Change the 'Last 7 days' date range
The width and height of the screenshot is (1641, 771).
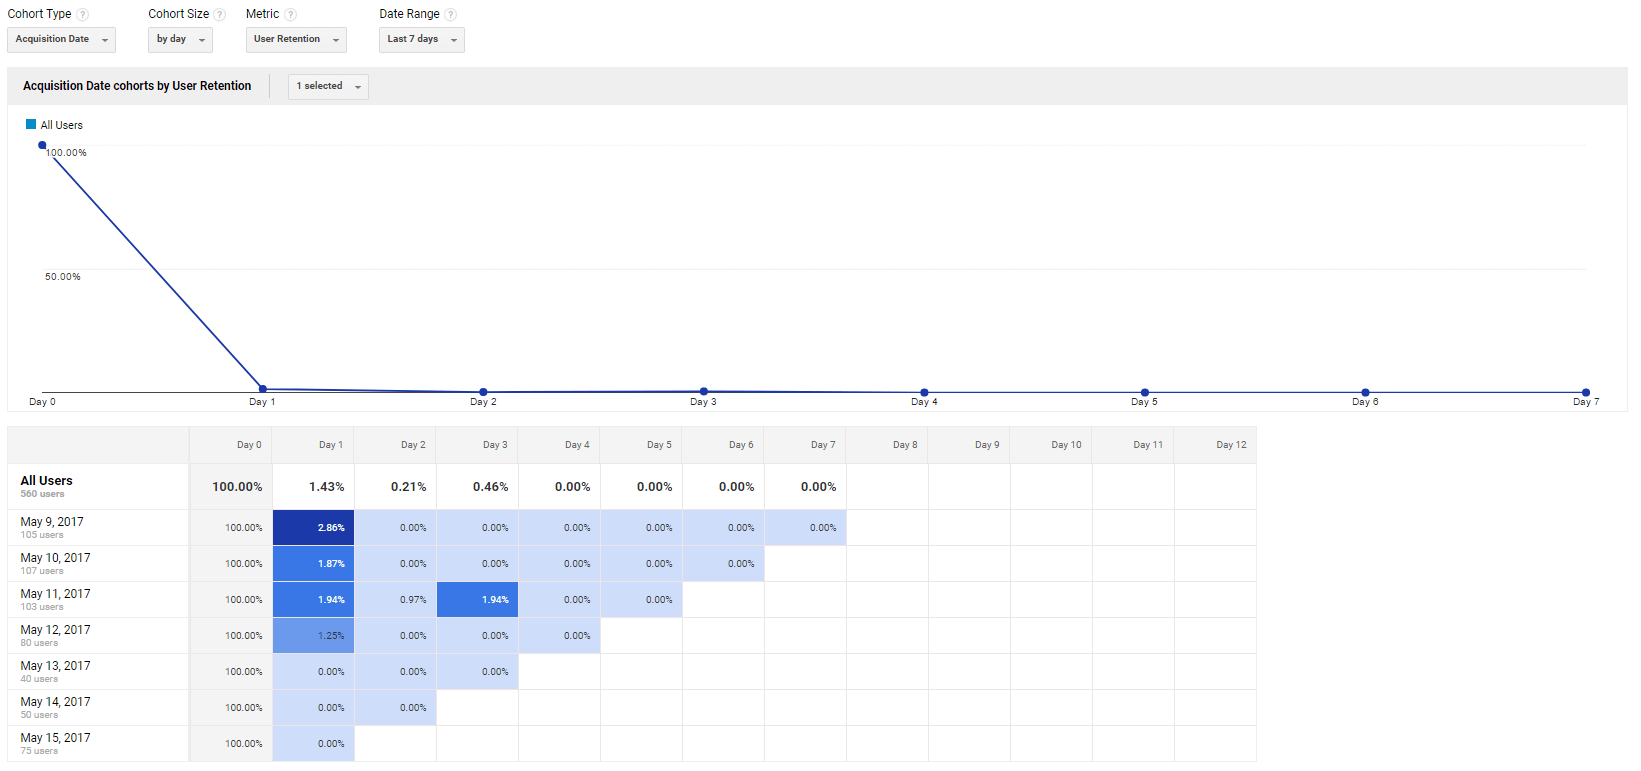[x=421, y=40]
